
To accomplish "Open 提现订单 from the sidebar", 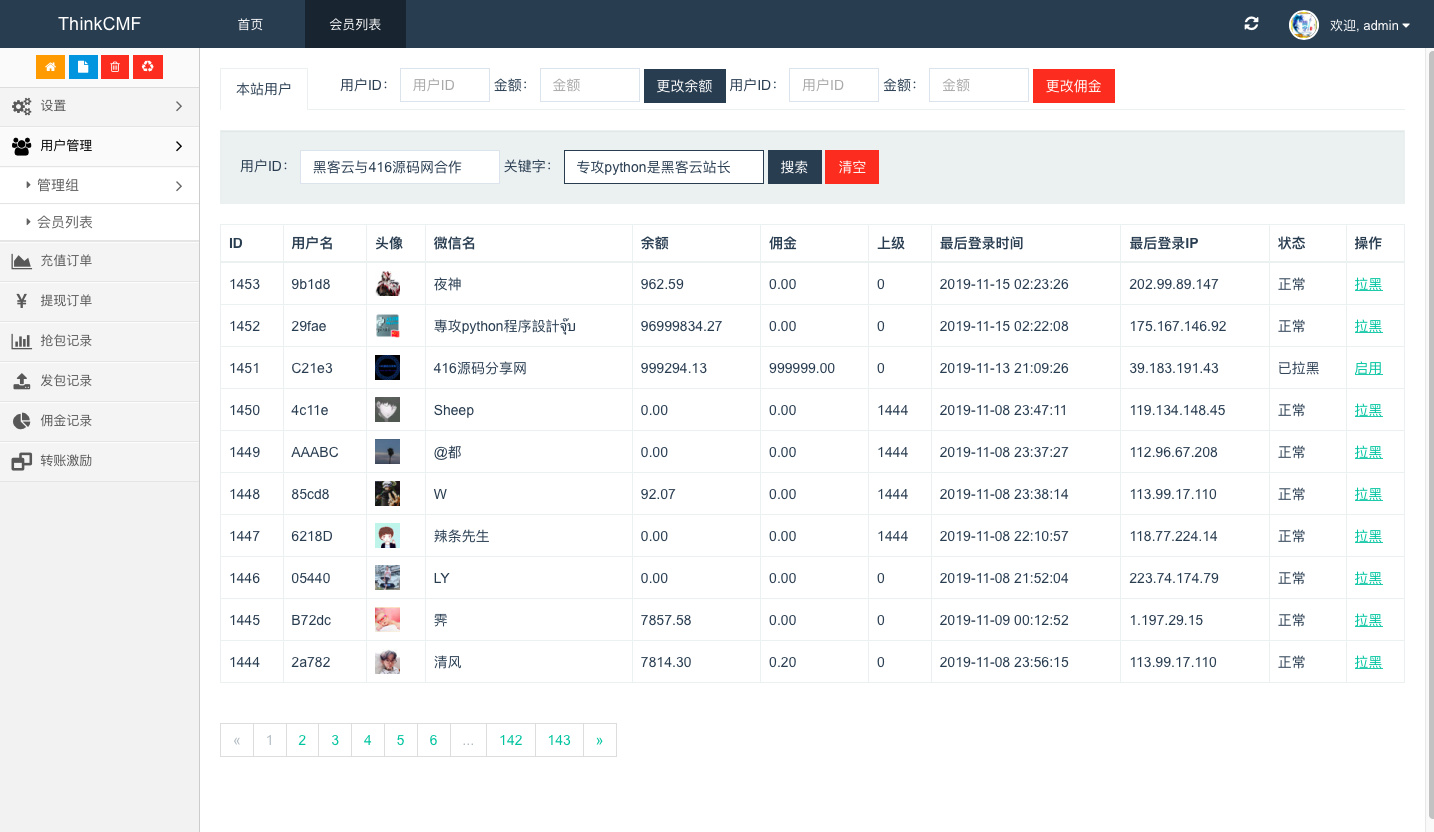I will (66, 301).
